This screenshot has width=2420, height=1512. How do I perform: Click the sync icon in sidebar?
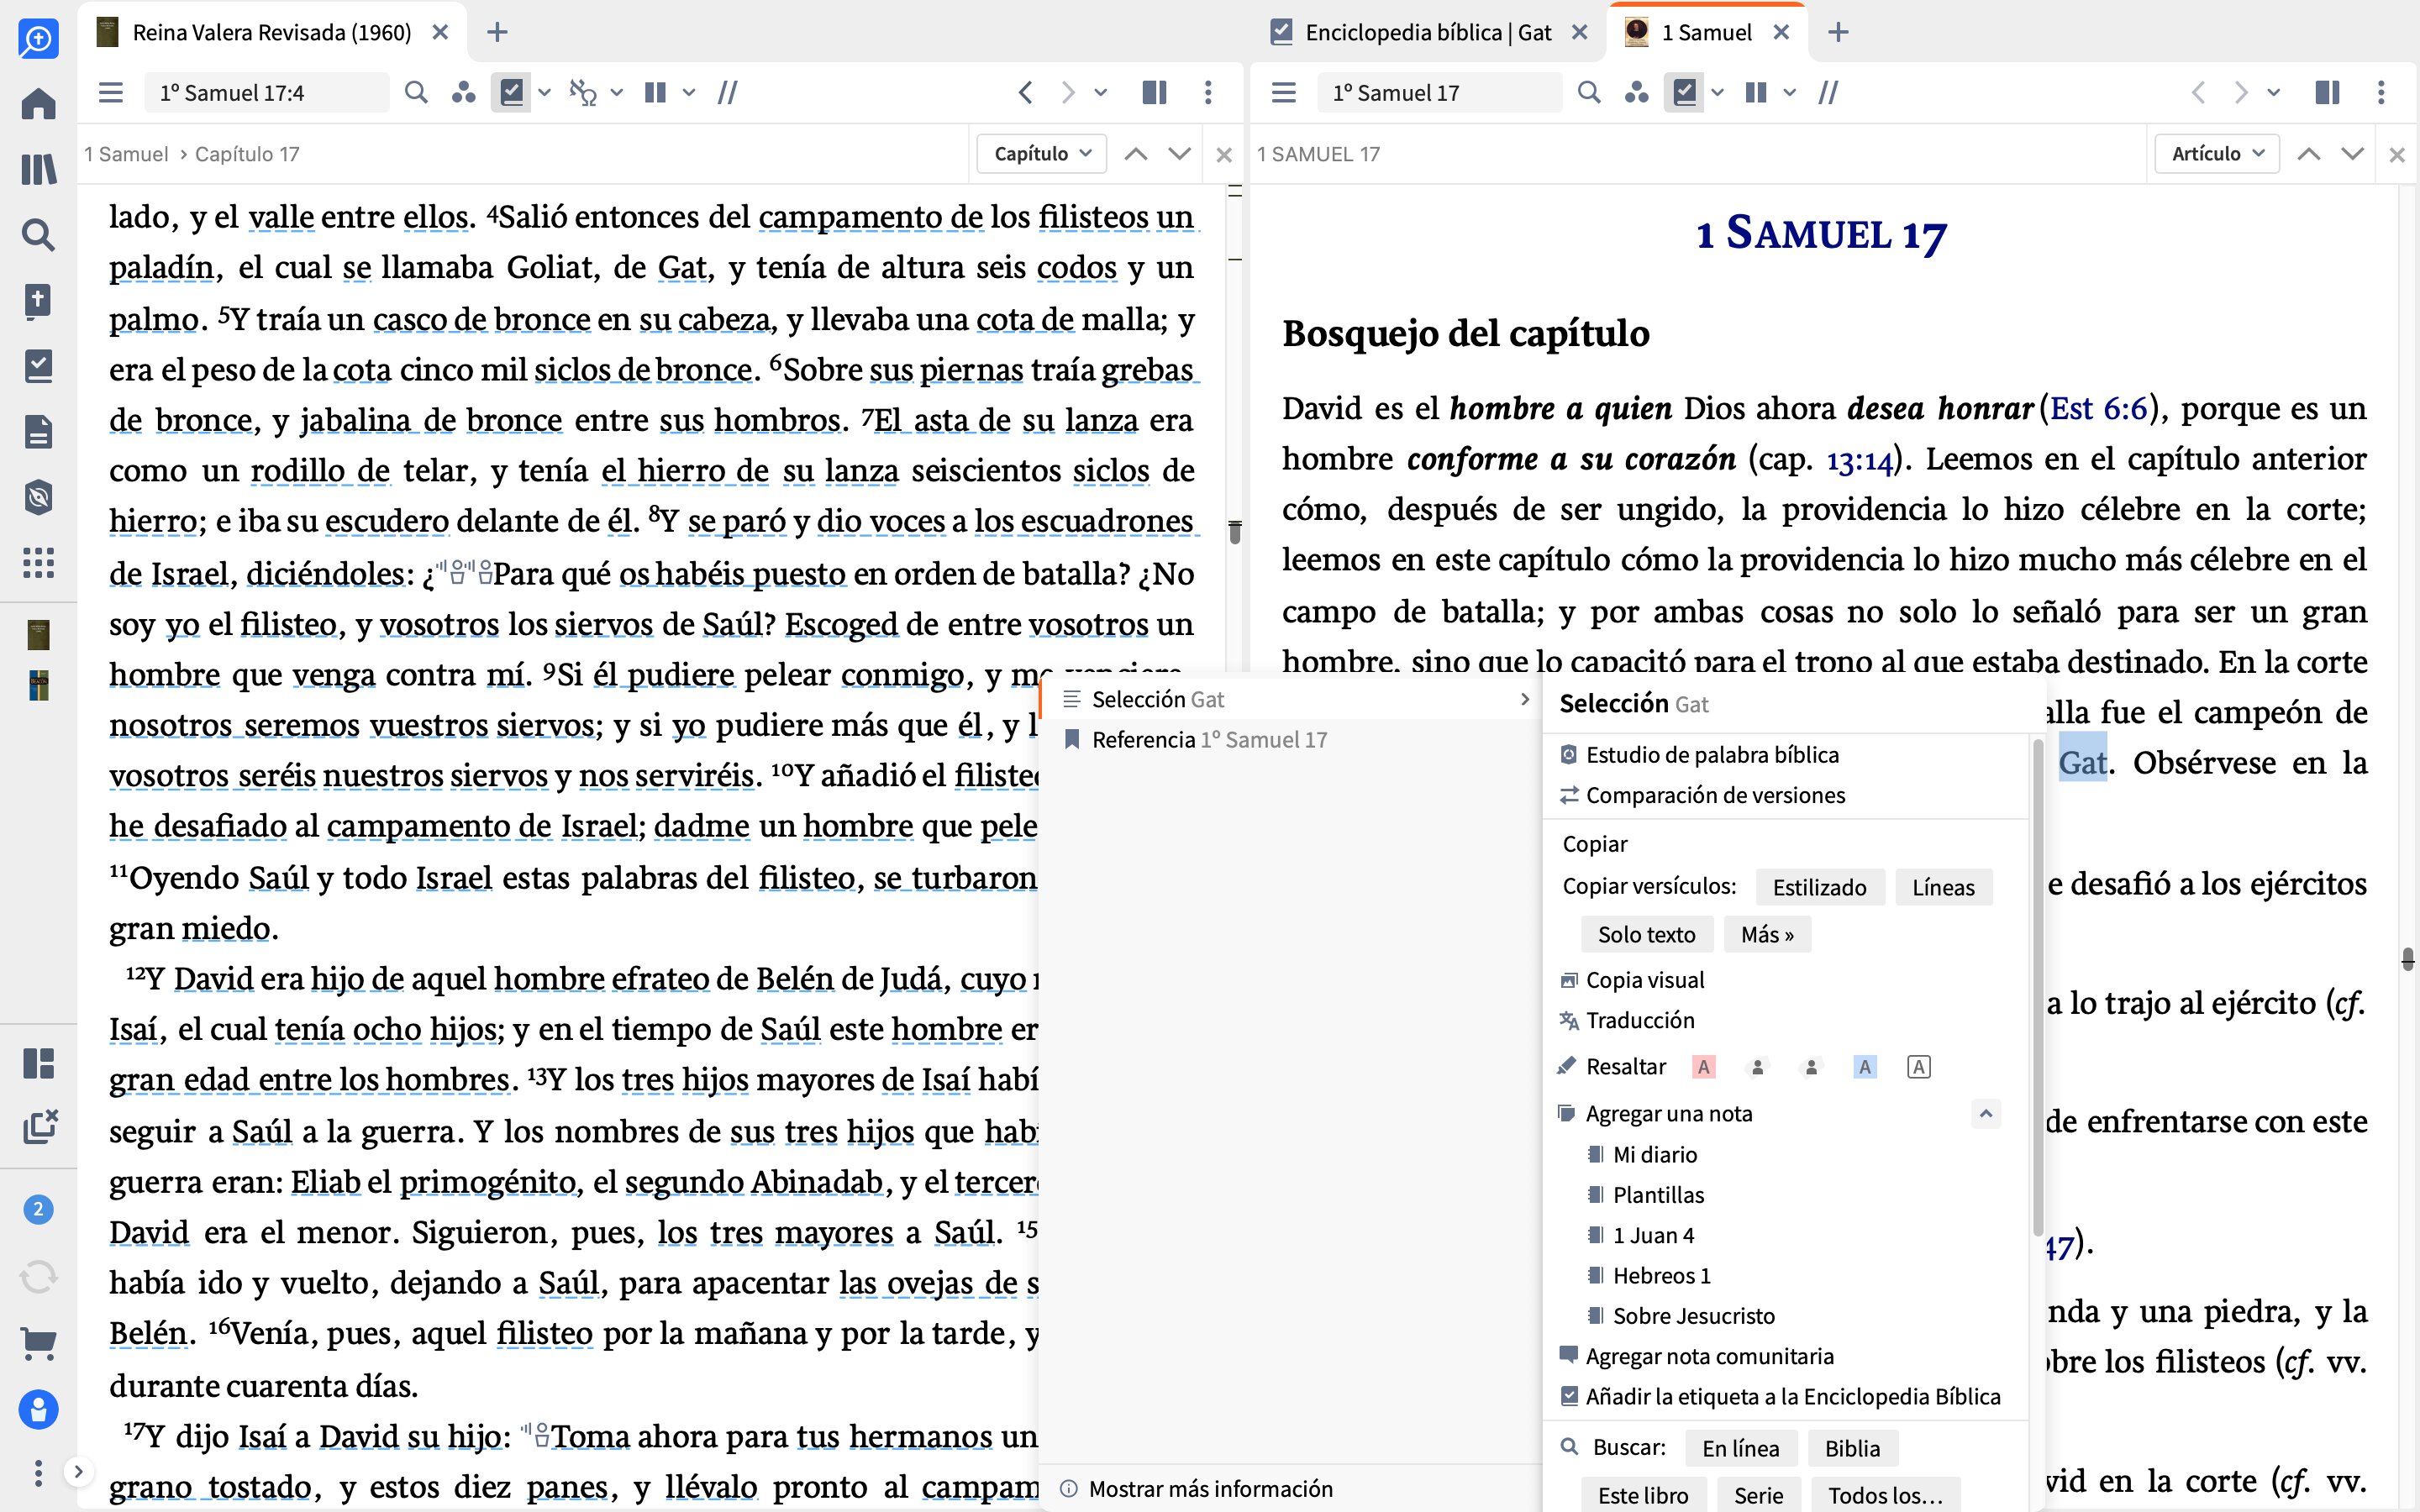pyautogui.click(x=38, y=1277)
